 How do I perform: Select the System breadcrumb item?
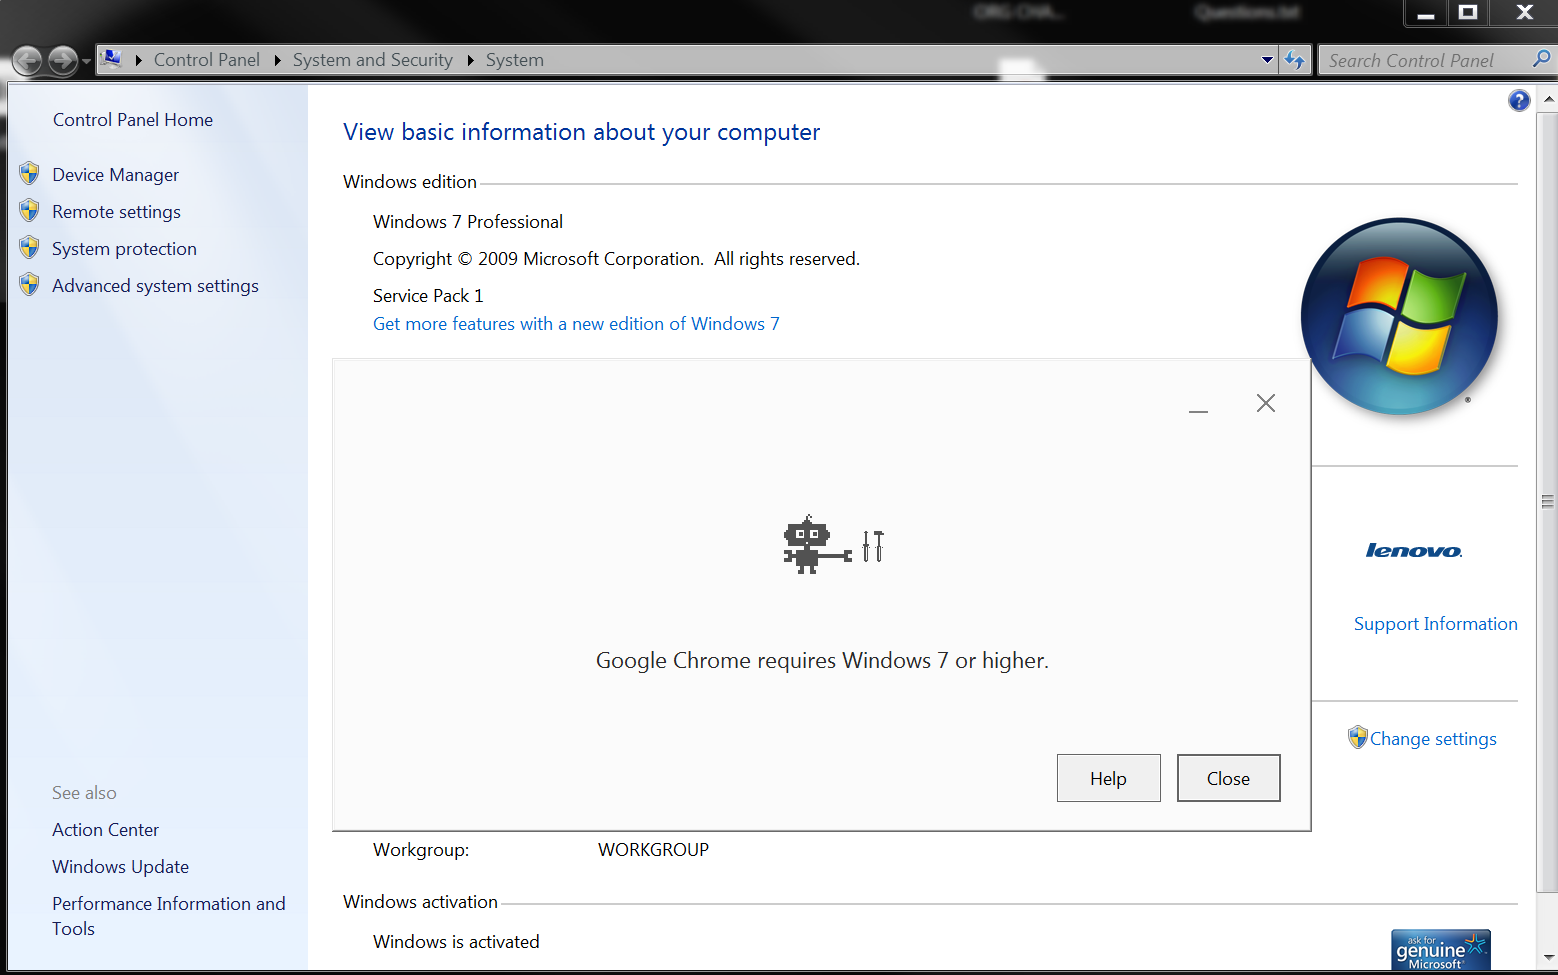point(514,60)
